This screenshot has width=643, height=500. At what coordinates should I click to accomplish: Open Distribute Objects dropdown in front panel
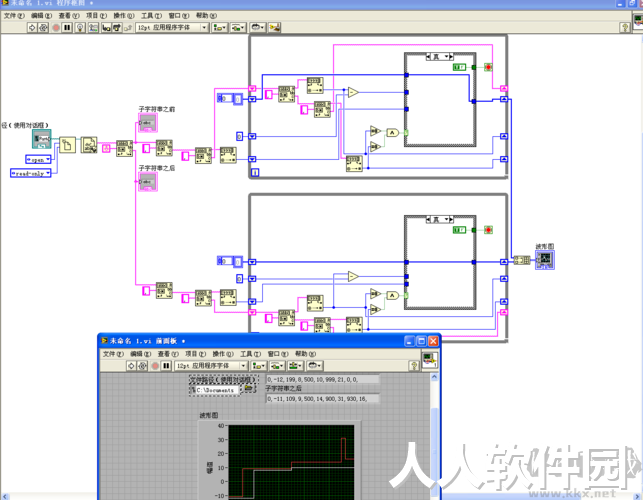tap(277, 365)
